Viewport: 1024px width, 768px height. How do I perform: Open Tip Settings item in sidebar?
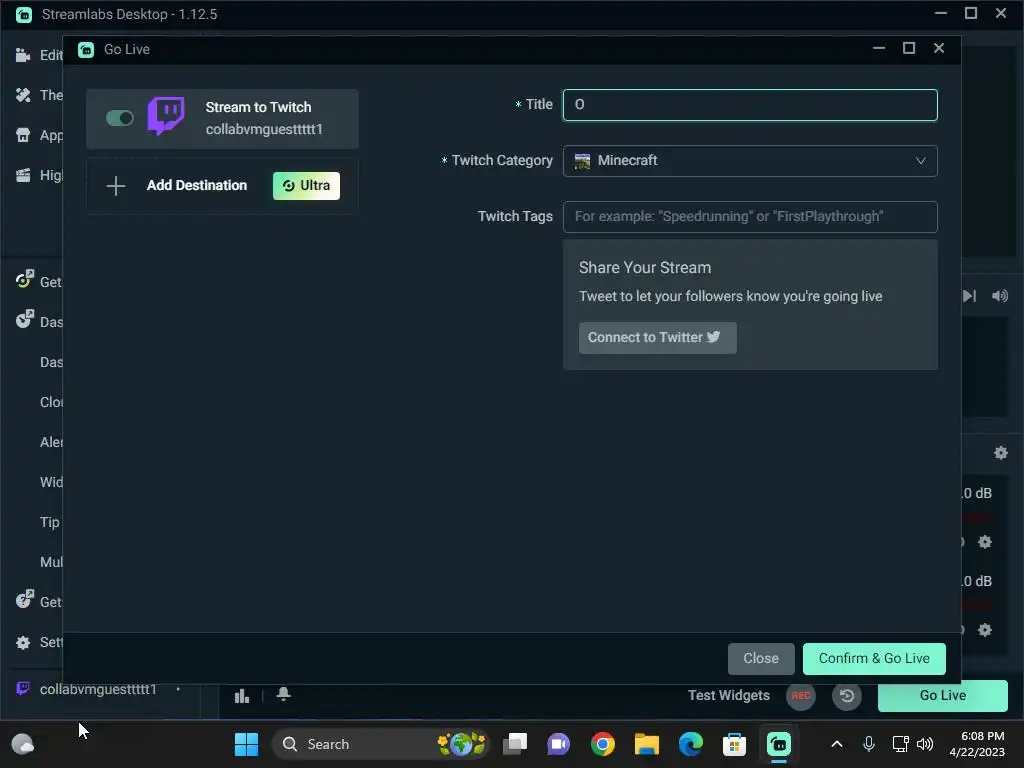coord(50,522)
